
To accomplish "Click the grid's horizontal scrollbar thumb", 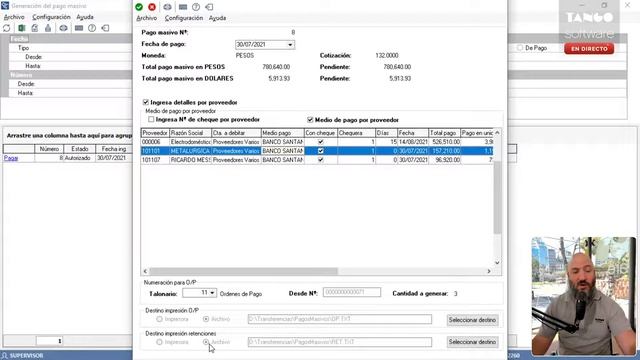I will click(x=243, y=271).
